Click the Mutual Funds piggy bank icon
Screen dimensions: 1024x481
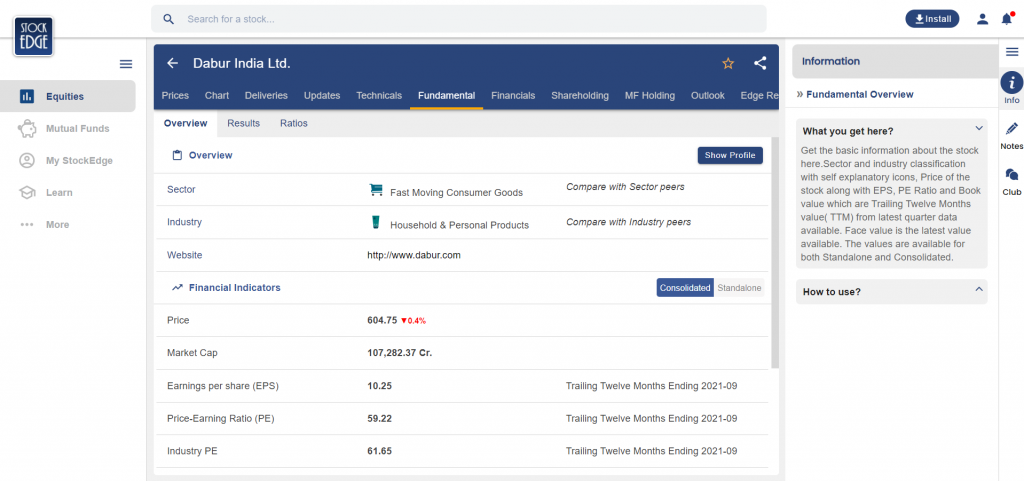tap(27, 129)
